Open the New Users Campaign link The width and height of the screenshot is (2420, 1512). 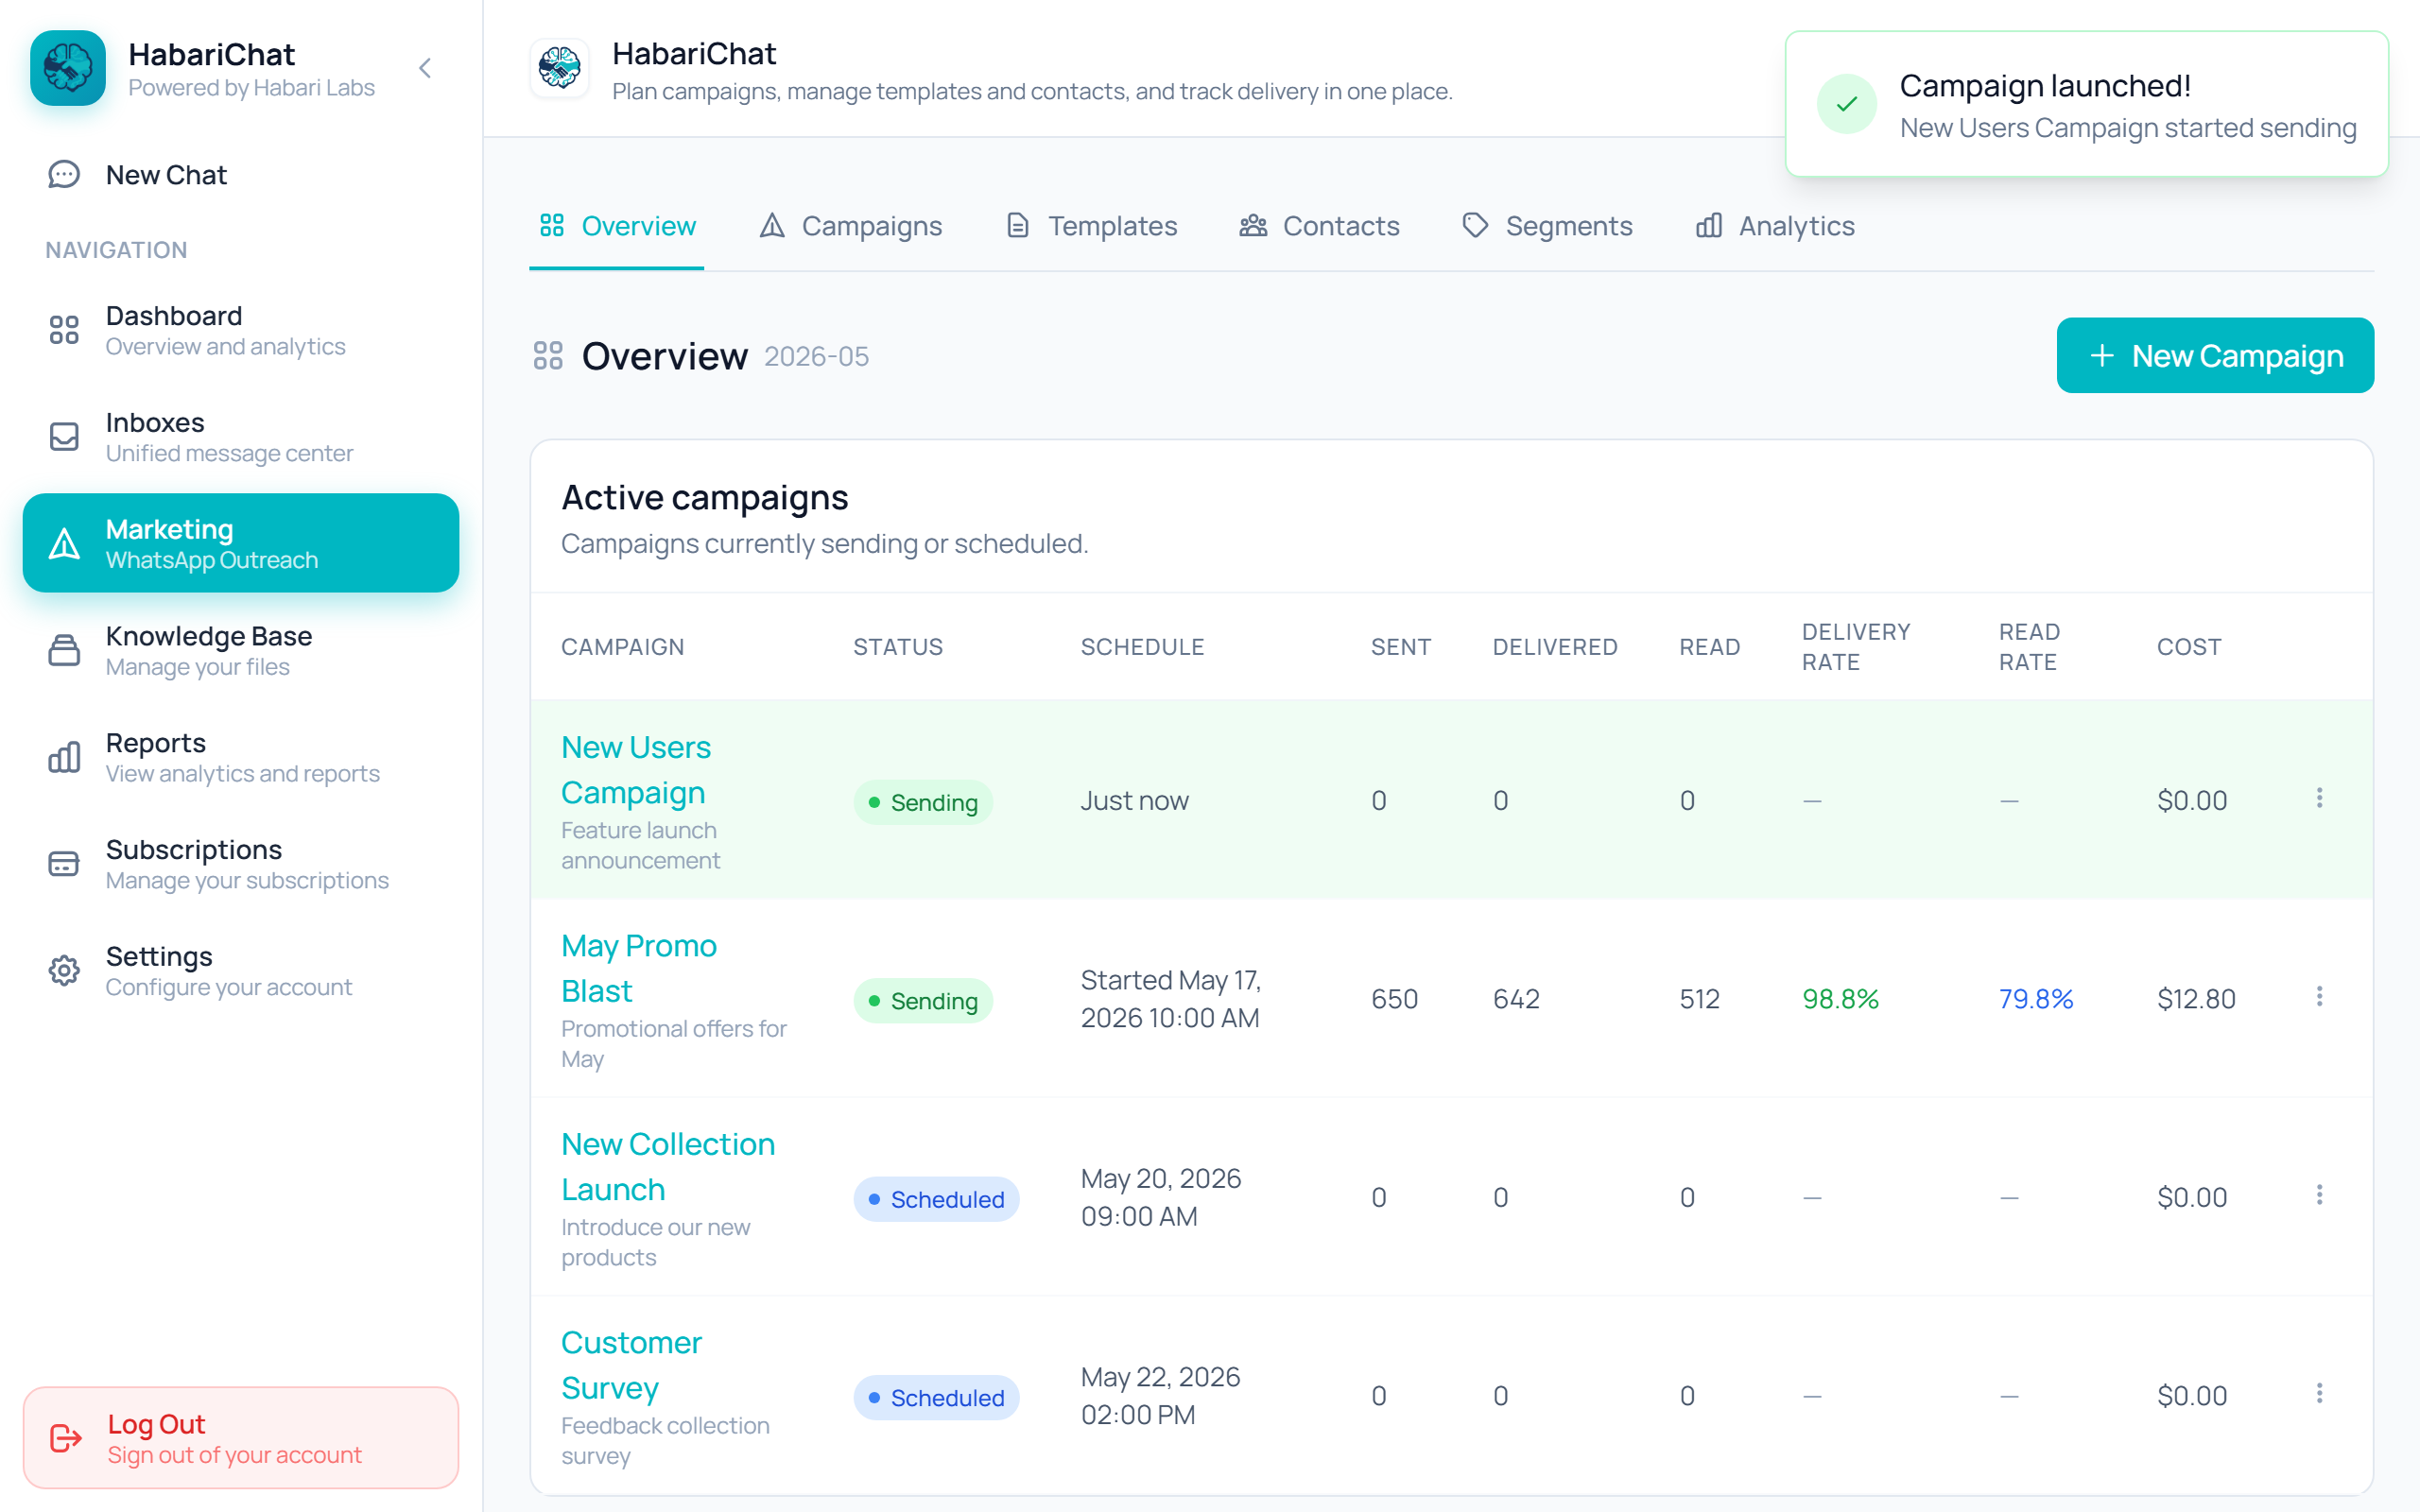tap(636, 770)
